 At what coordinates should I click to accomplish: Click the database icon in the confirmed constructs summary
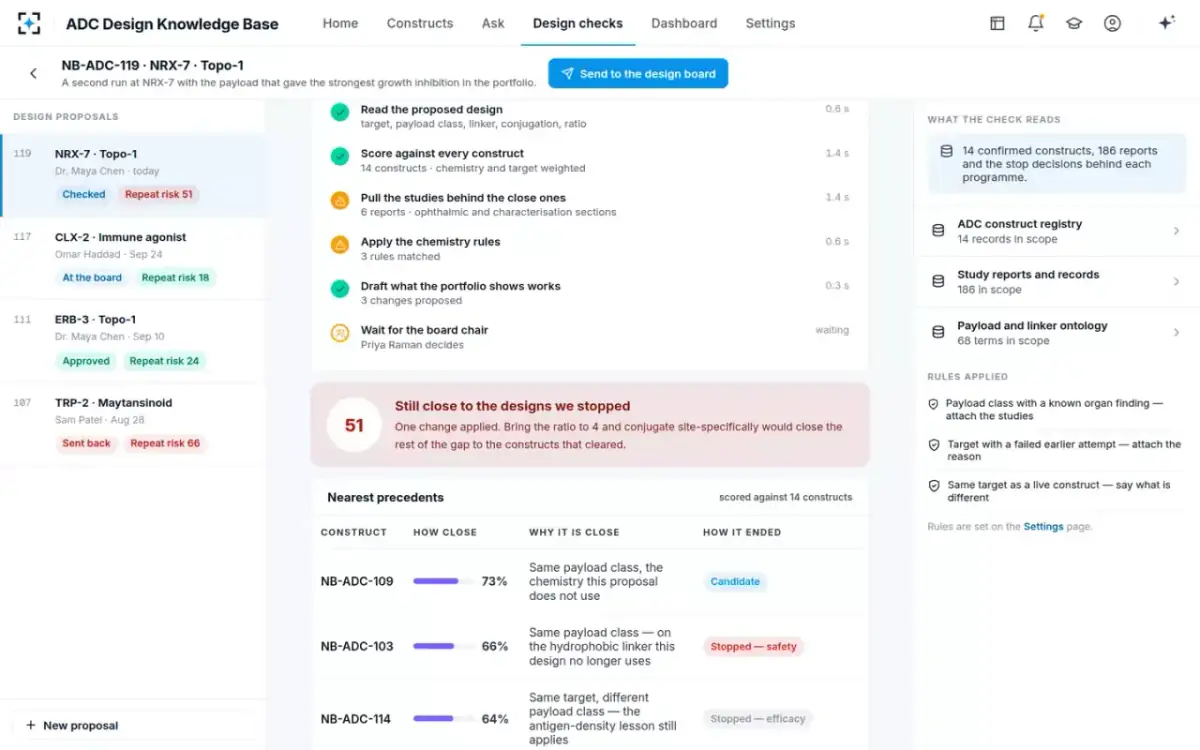(x=946, y=151)
